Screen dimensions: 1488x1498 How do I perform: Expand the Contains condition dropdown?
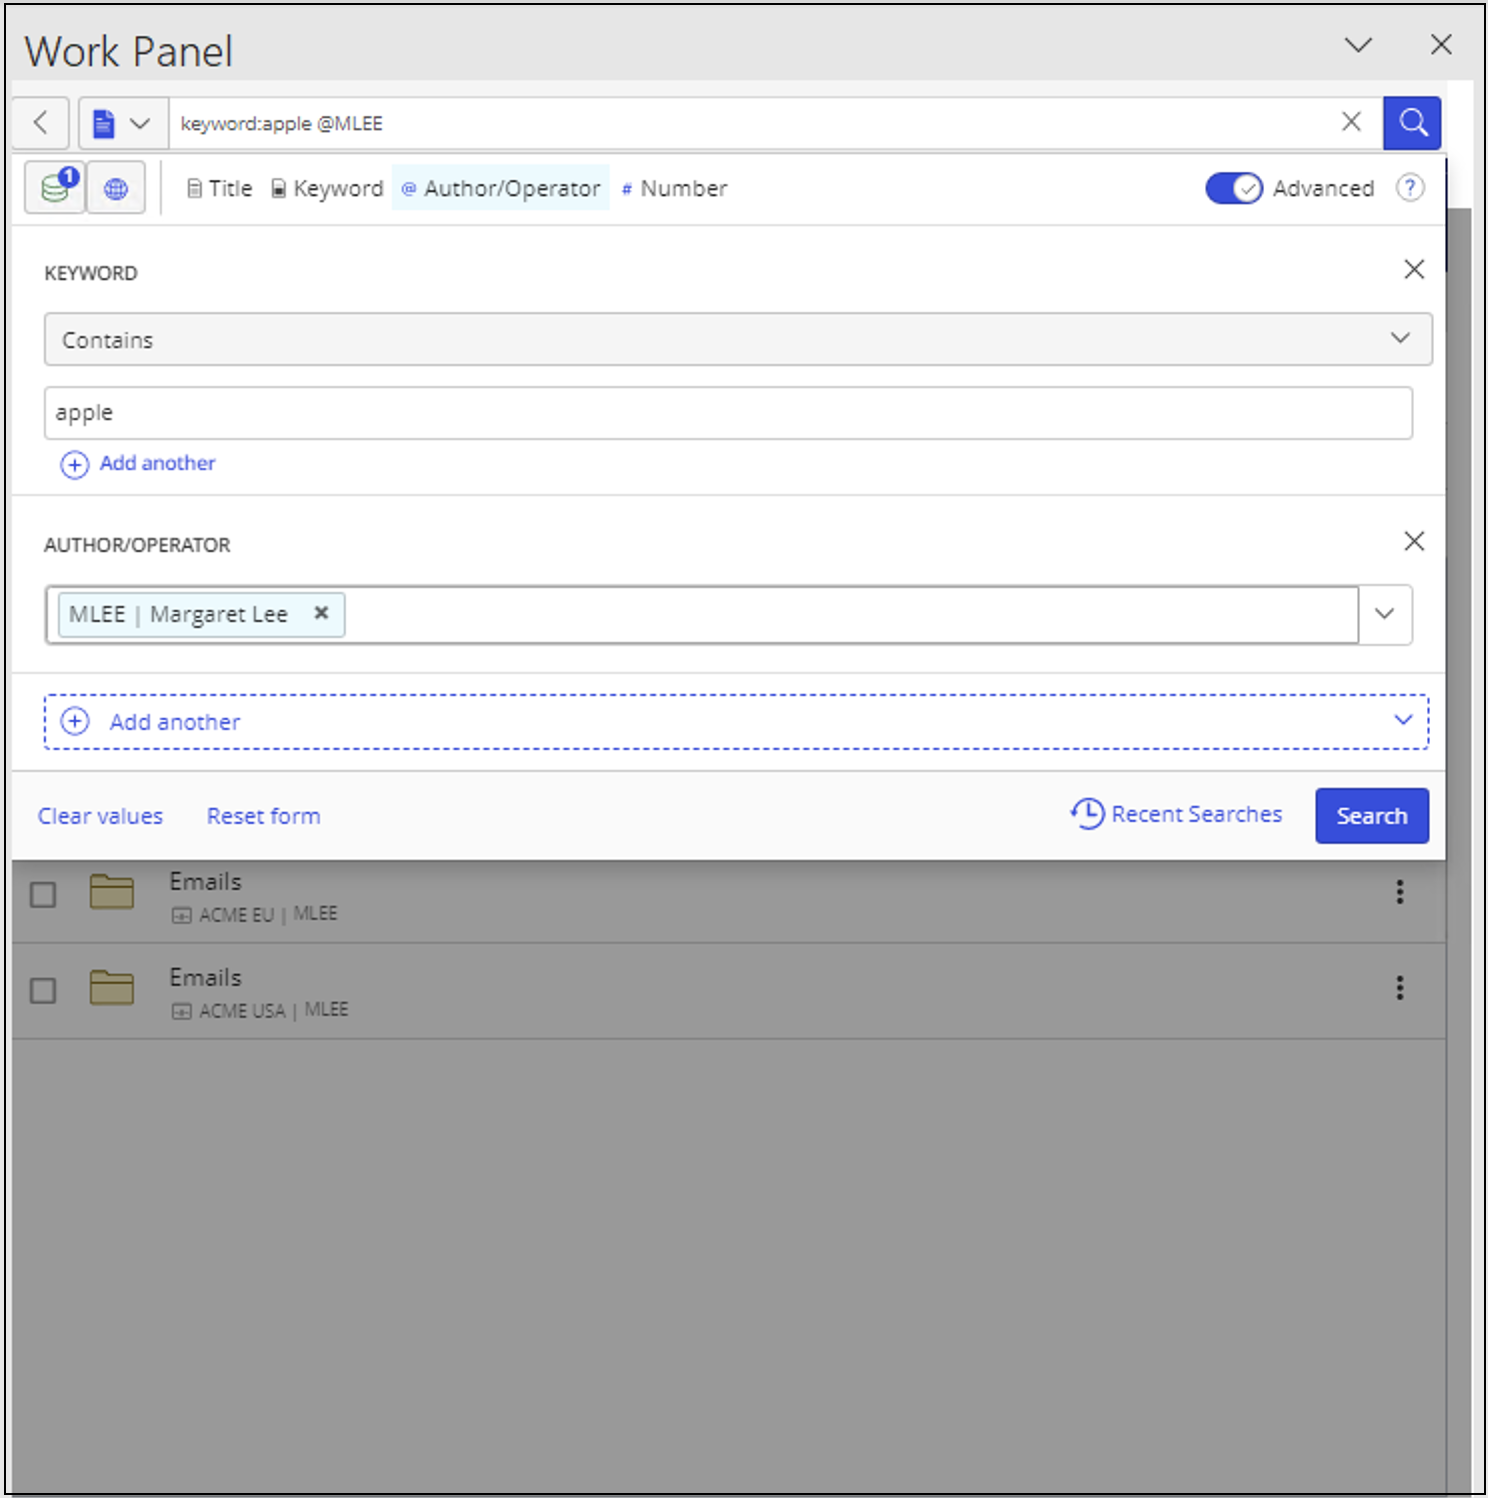[x=1399, y=339]
